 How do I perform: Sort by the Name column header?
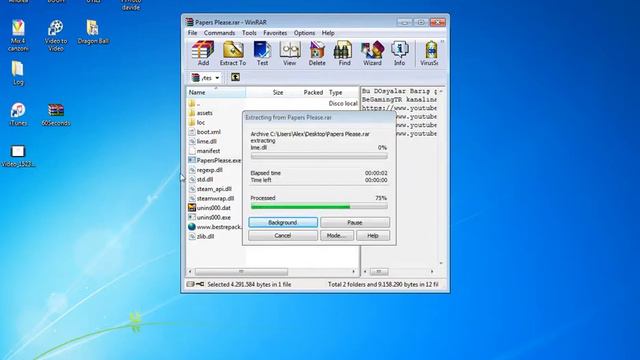pyautogui.click(x=216, y=93)
